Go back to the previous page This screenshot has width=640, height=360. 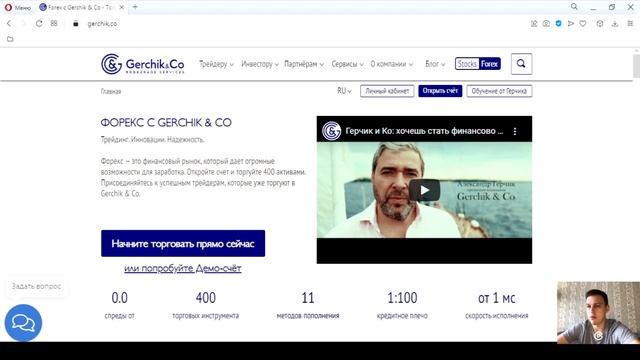(x=9, y=24)
